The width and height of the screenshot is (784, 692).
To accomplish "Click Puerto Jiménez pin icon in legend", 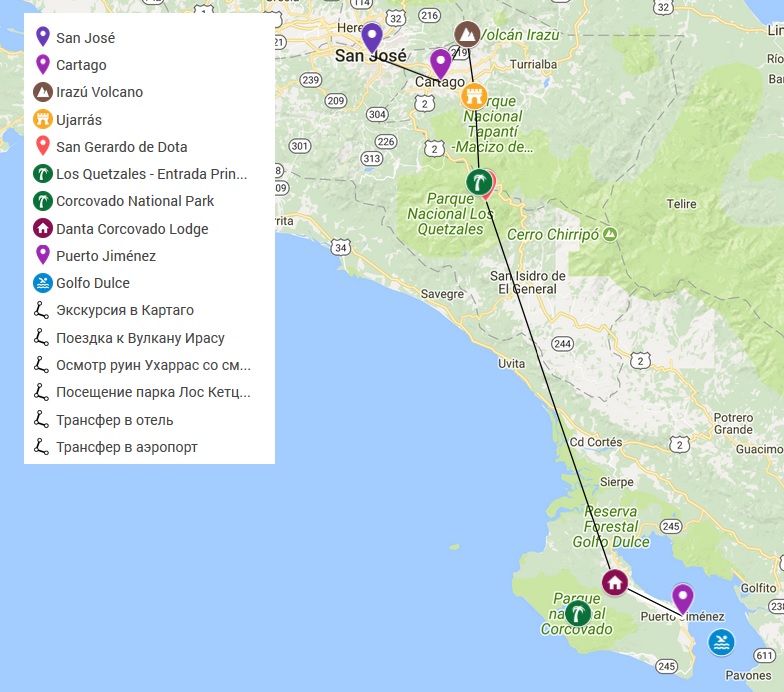I will 43,255.
